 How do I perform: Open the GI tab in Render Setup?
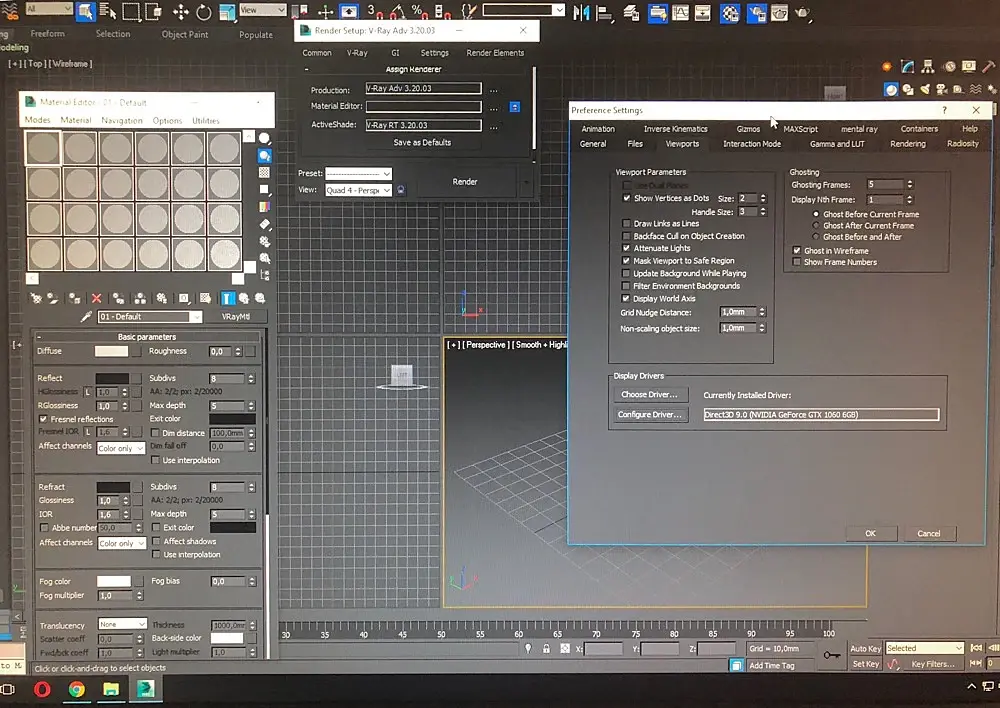[x=395, y=53]
